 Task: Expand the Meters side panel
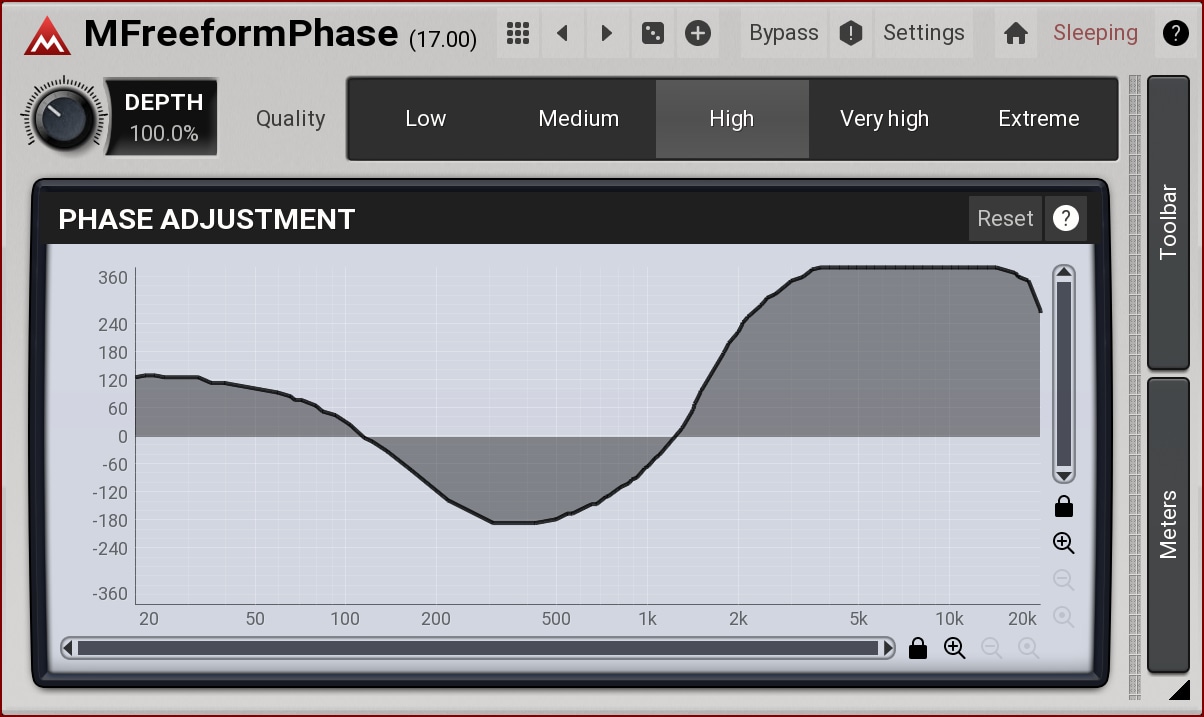(x=1168, y=524)
